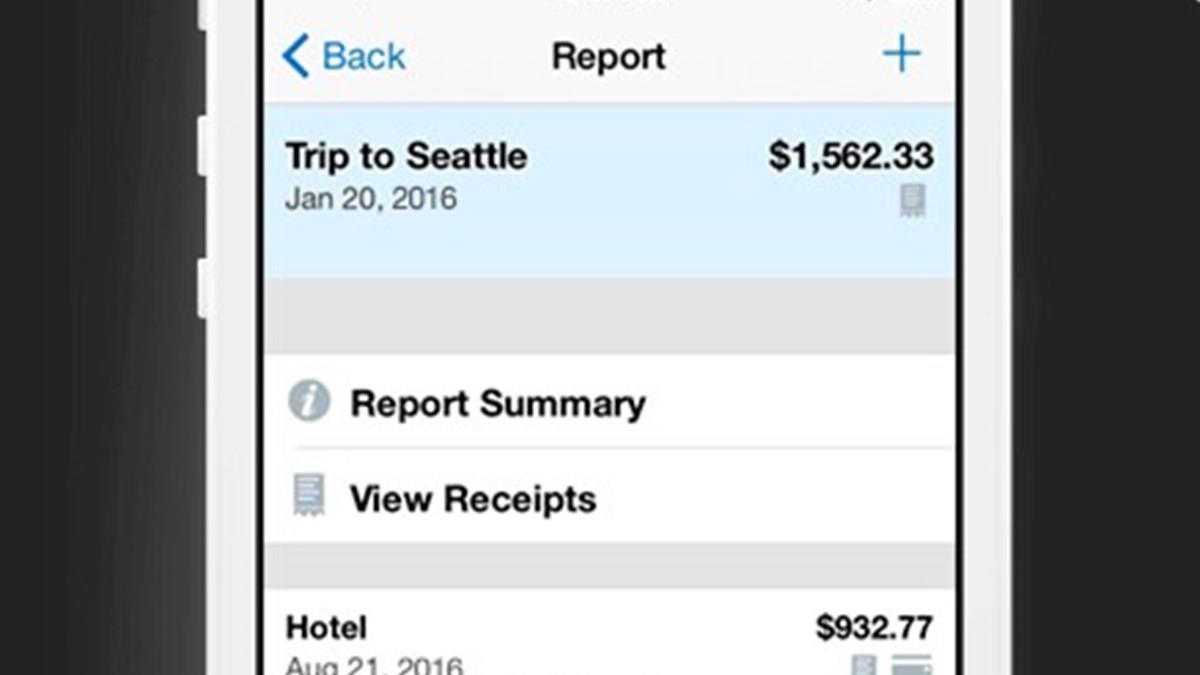Tap the blue back chevron arrow
Image resolution: width=1200 pixels, height=675 pixels.
point(296,56)
